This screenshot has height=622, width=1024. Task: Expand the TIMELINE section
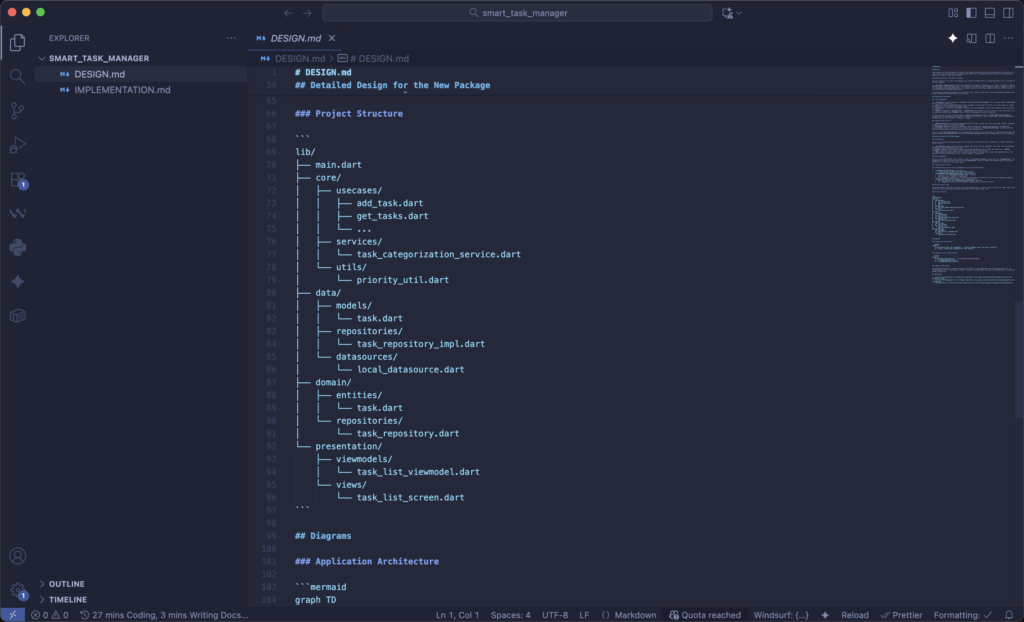[x=67, y=599]
